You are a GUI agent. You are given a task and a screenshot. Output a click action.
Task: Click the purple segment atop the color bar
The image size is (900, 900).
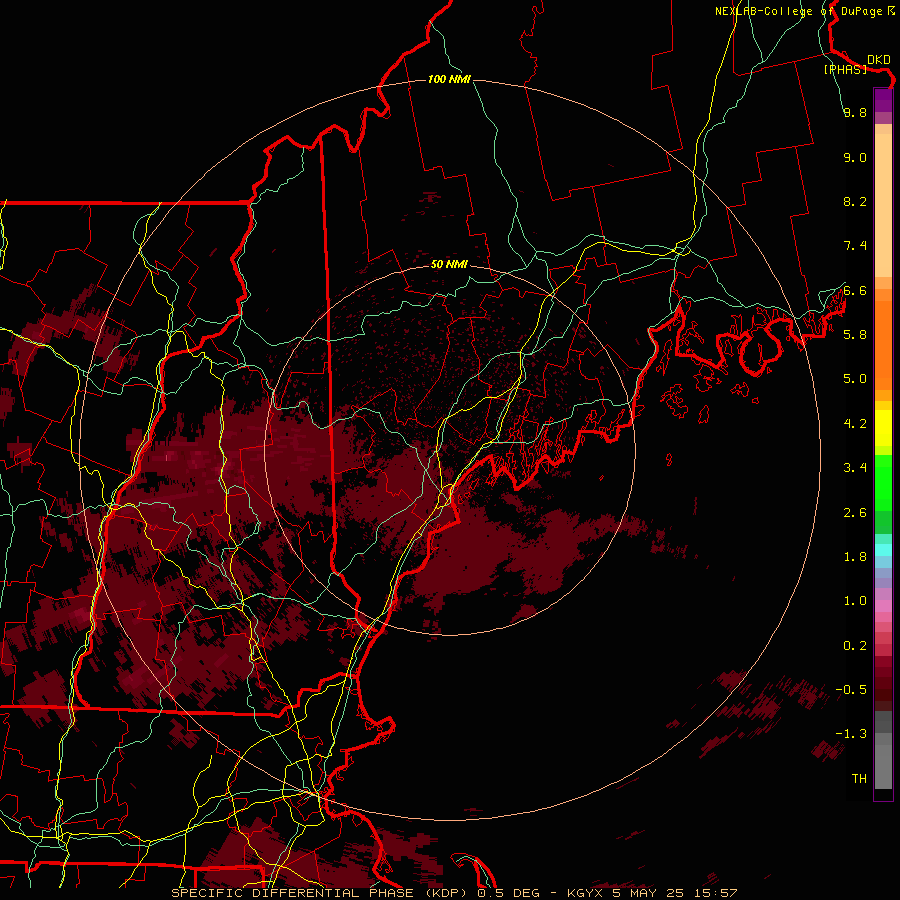point(883,100)
